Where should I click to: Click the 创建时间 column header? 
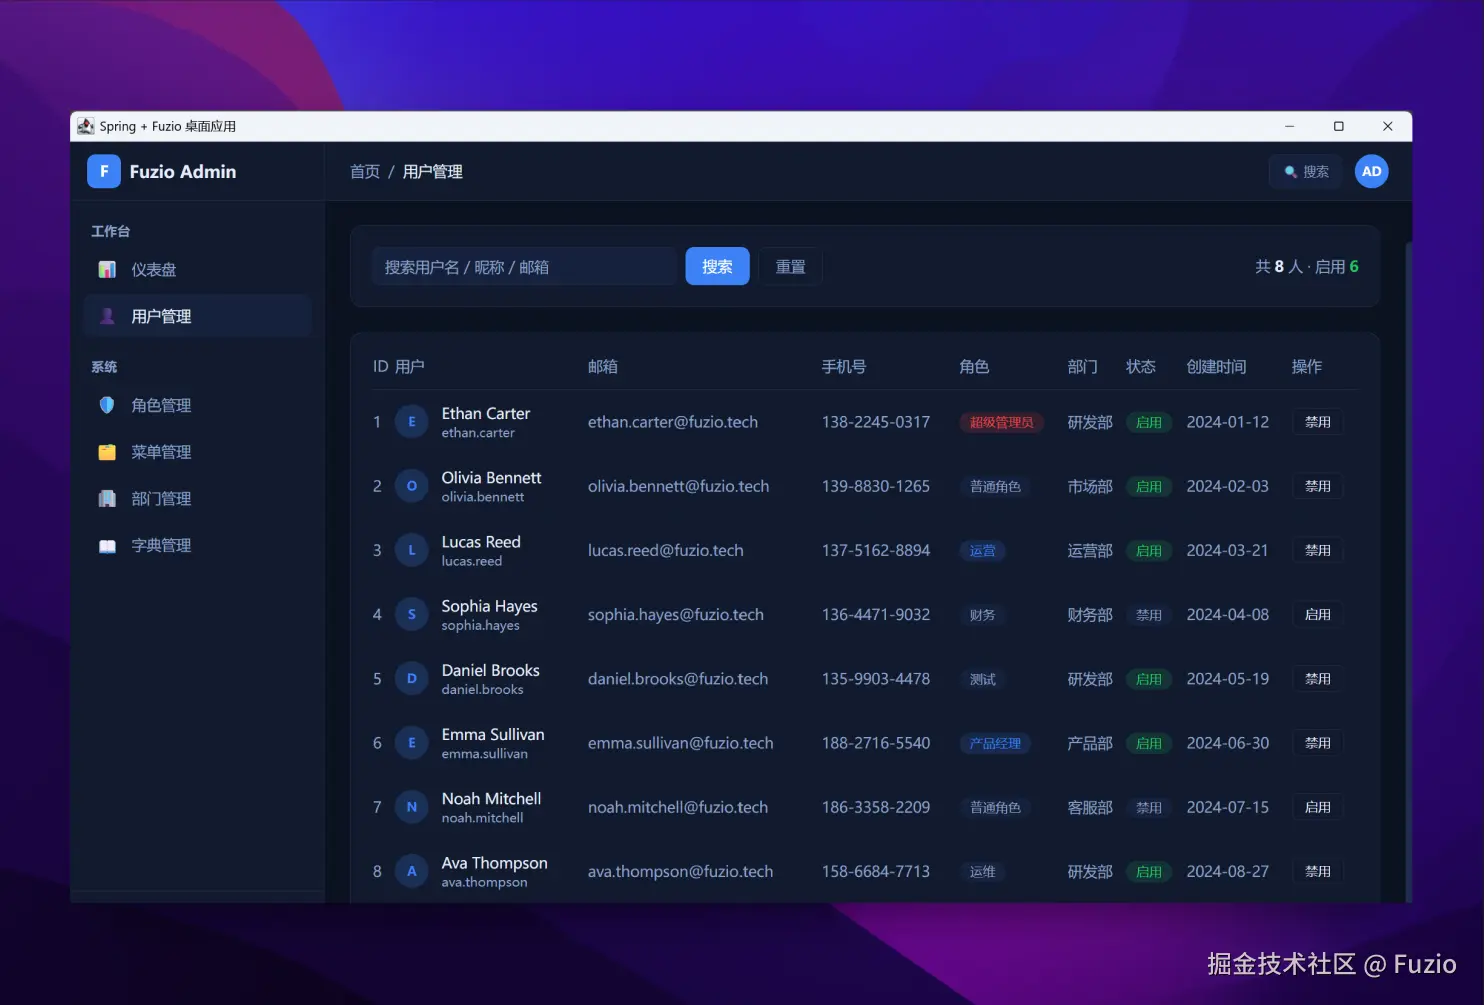click(1216, 366)
